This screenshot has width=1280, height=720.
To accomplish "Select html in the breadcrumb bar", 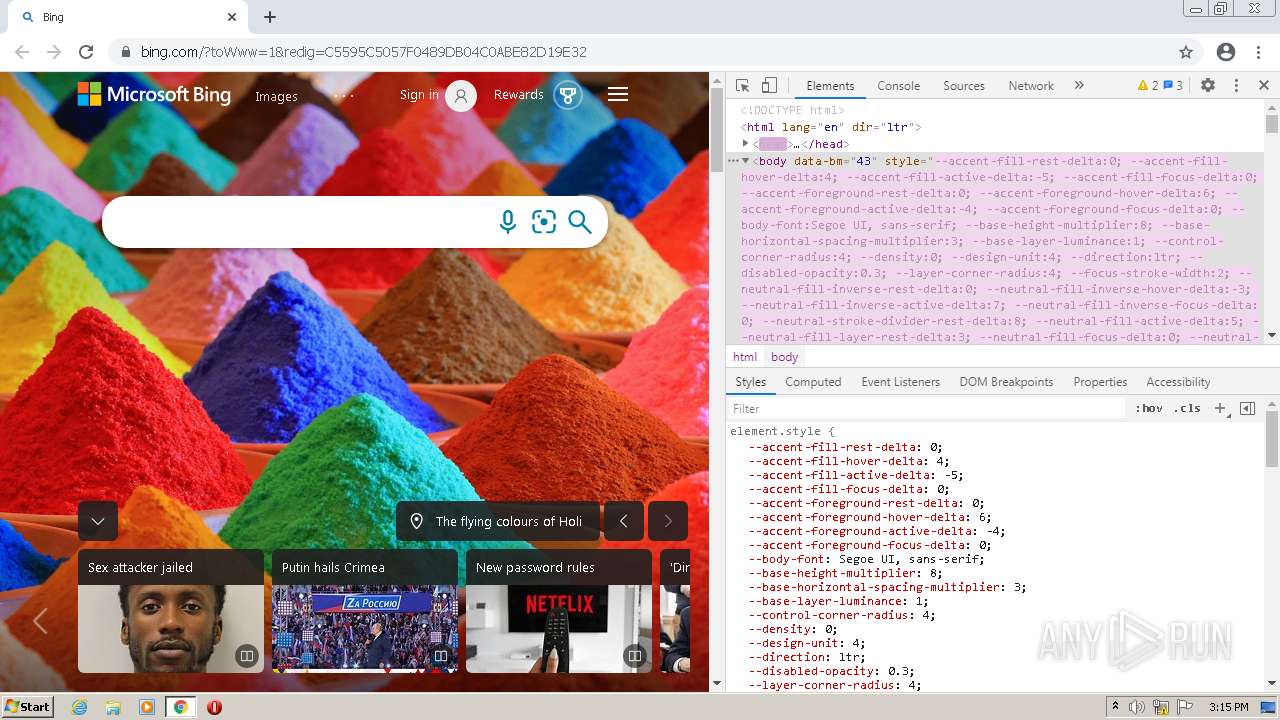I will pos(745,357).
